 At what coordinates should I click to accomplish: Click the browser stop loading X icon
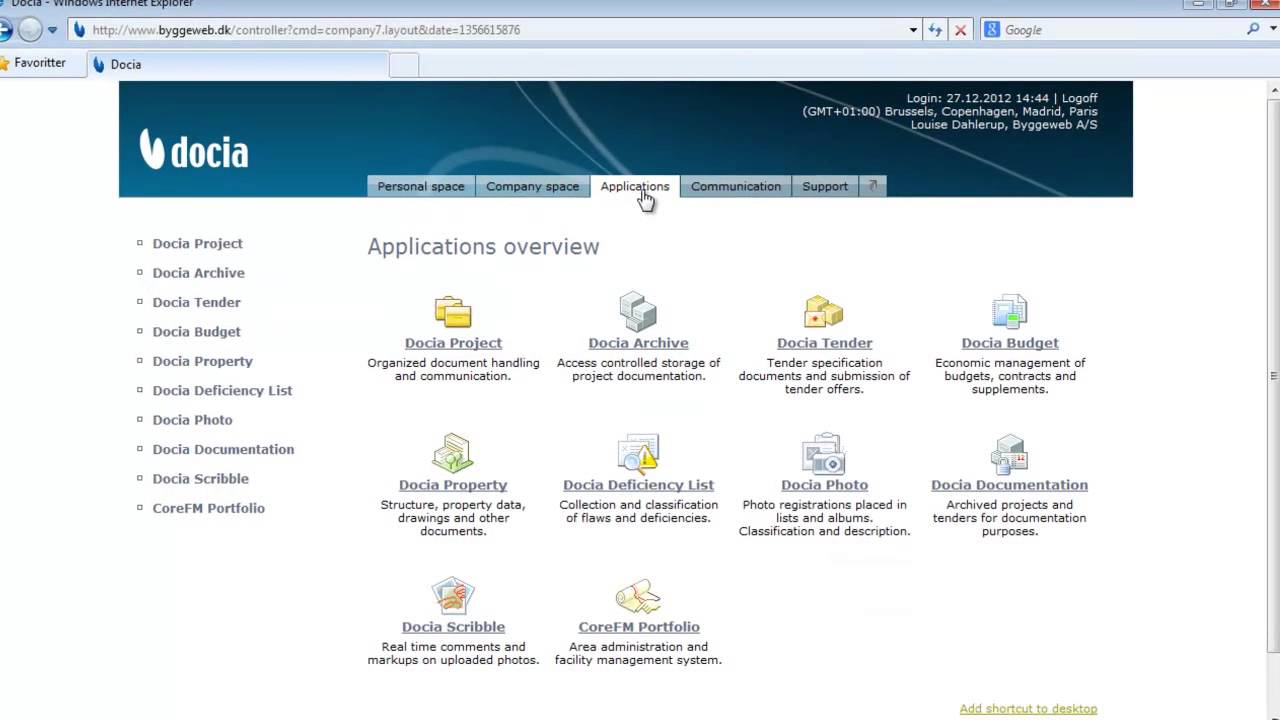click(x=960, y=30)
